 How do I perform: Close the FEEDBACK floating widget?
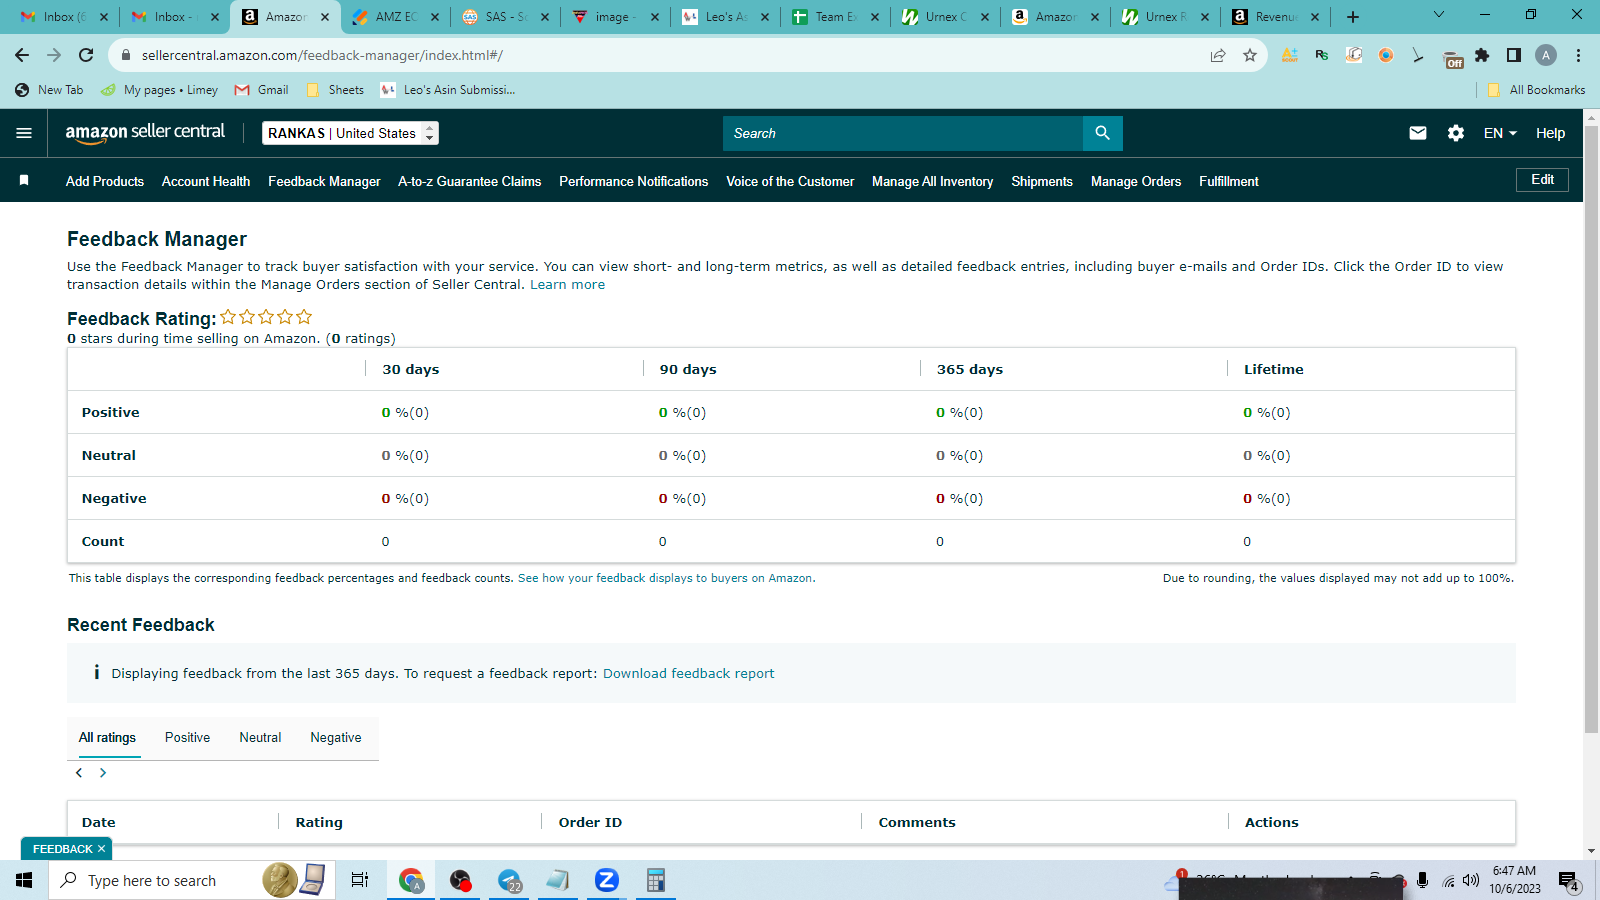101,849
